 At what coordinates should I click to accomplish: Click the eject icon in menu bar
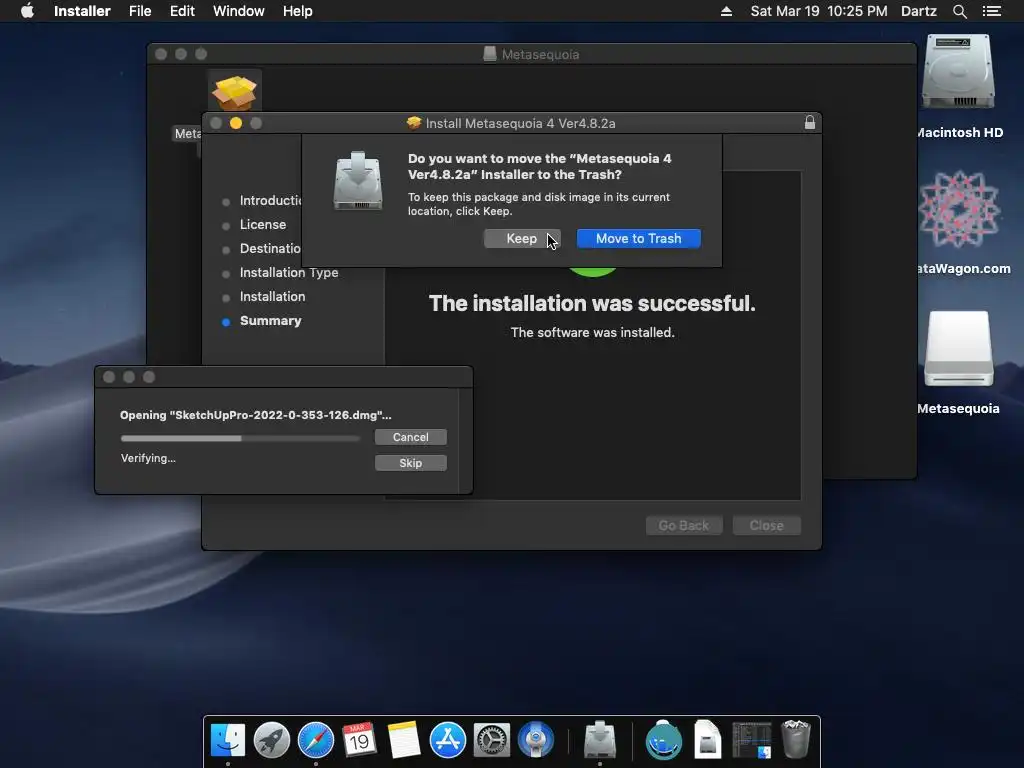[726, 11]
